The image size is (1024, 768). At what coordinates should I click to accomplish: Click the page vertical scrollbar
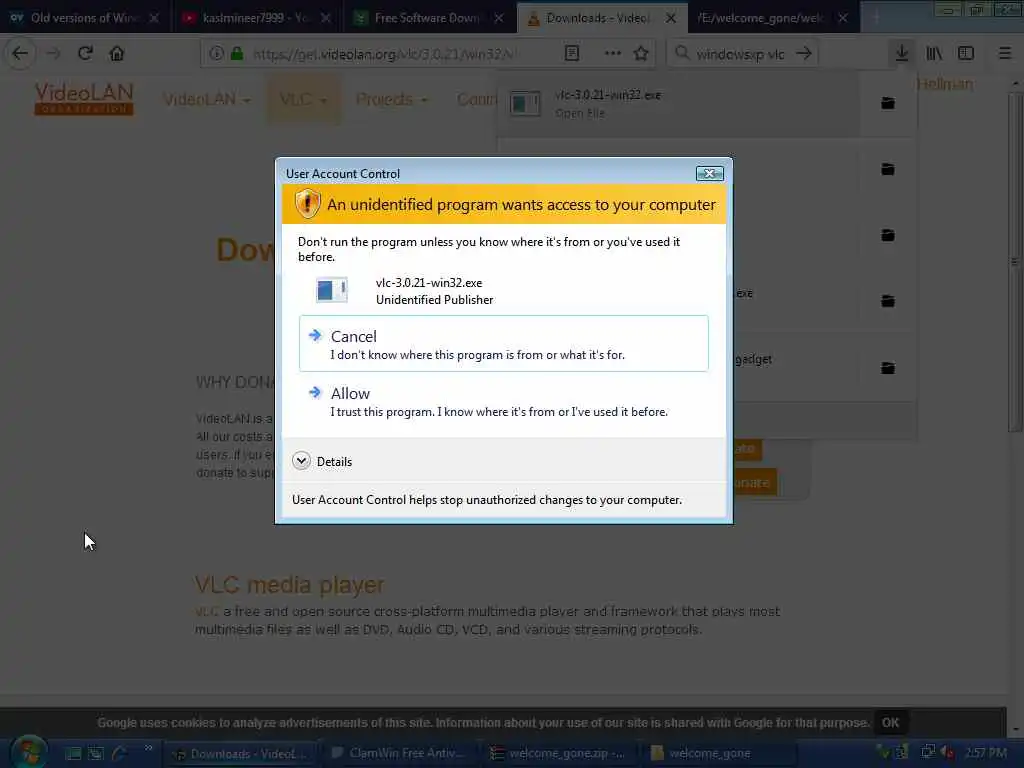[x=1014, y=261]
